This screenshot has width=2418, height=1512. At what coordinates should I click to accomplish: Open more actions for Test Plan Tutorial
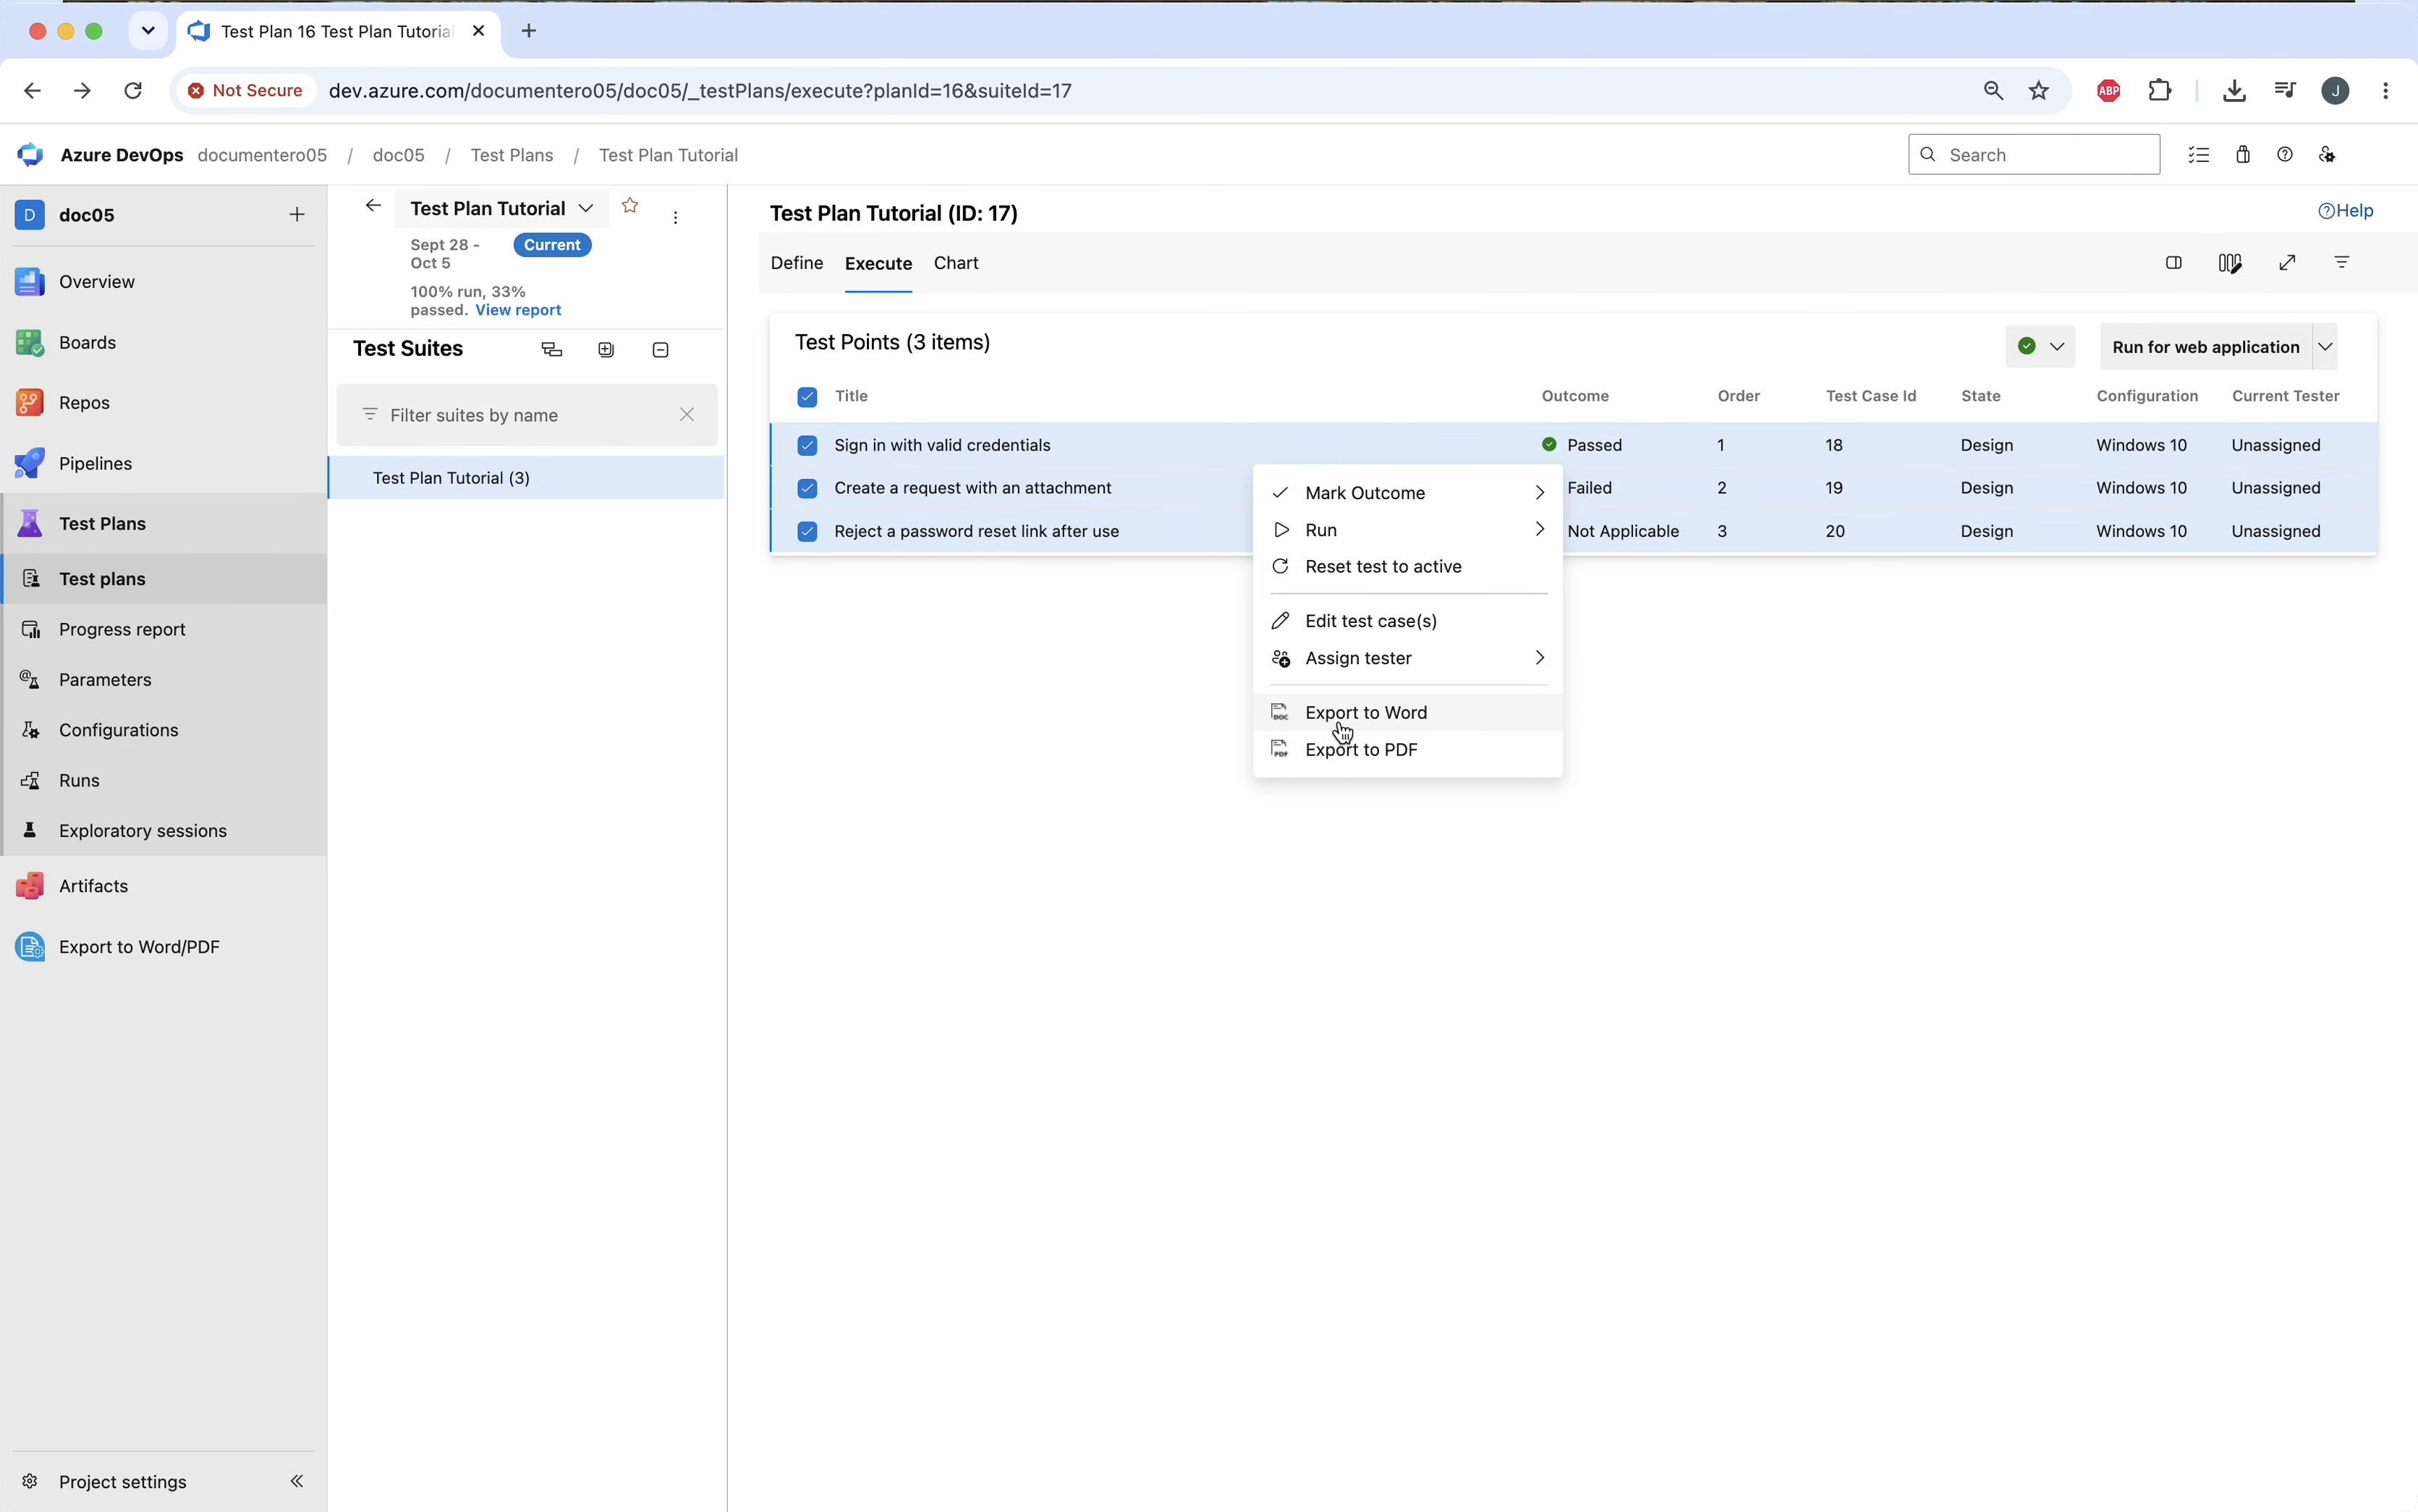676,217
